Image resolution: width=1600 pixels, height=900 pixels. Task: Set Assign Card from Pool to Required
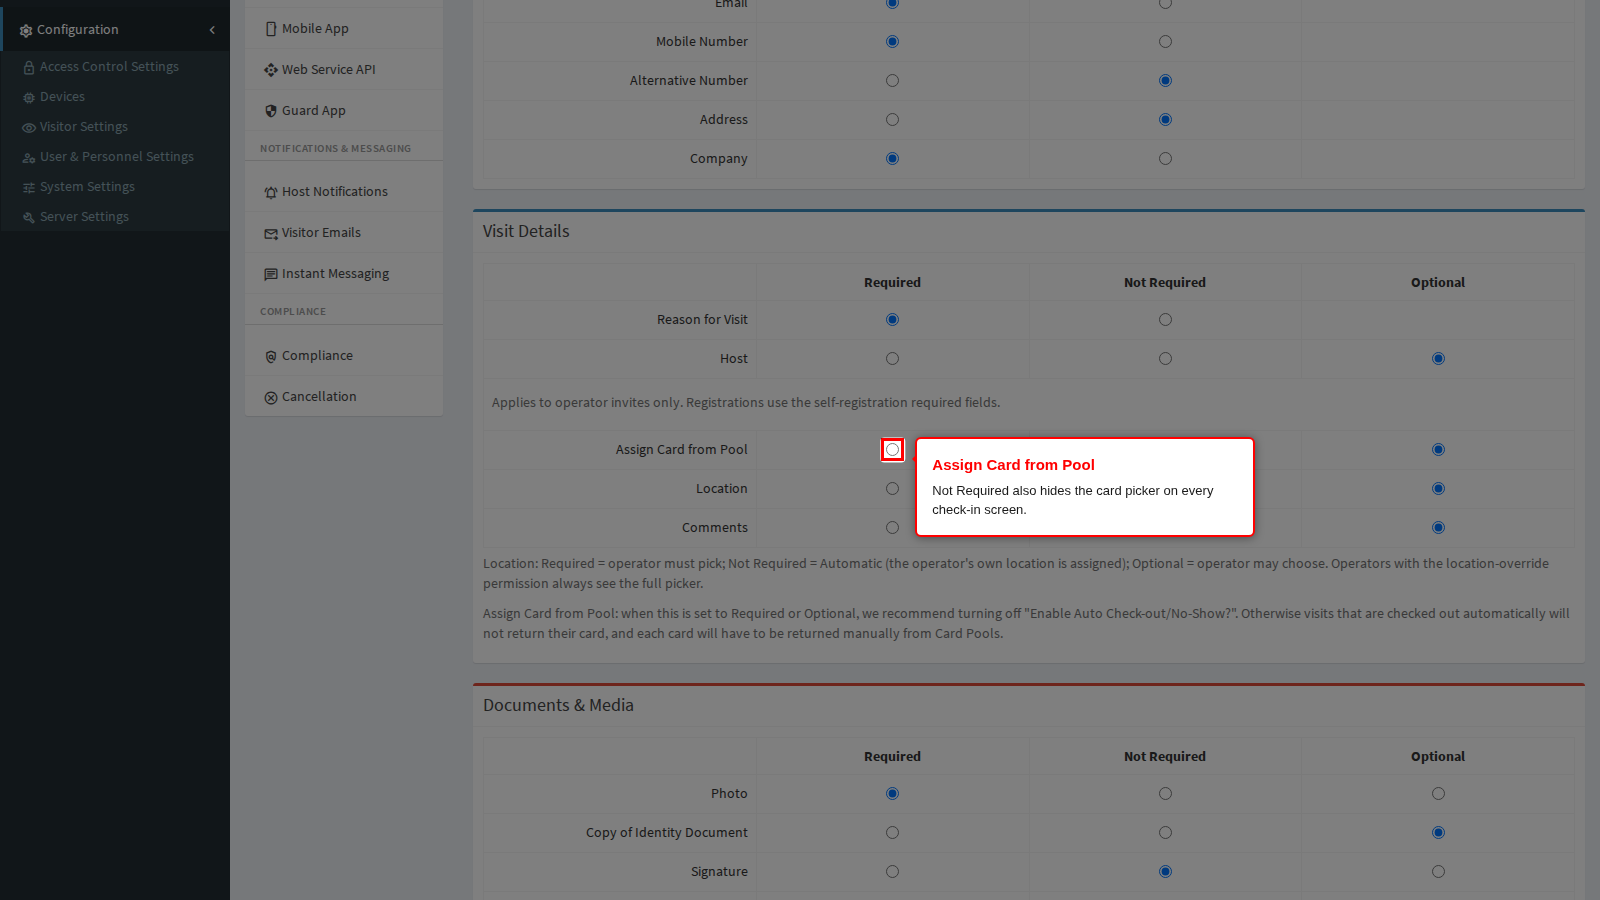click(892, 450)
